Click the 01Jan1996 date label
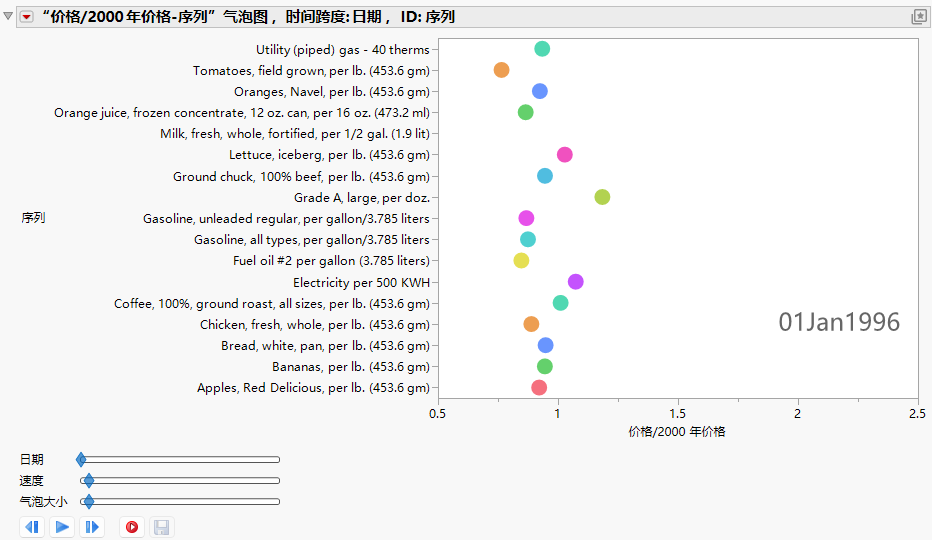Screen dimensions: 932x540 coord(839,322)
